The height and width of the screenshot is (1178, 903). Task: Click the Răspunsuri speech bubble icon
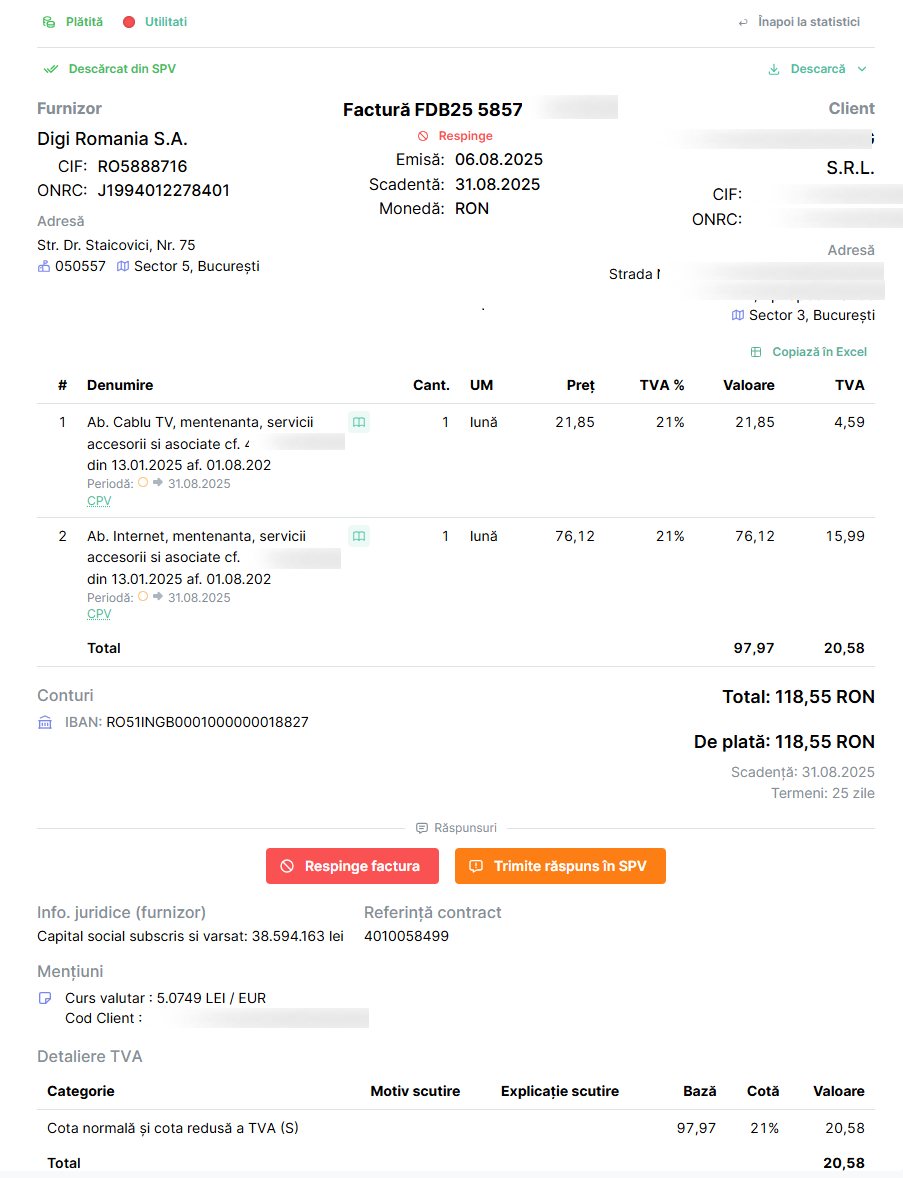point(421,827)
